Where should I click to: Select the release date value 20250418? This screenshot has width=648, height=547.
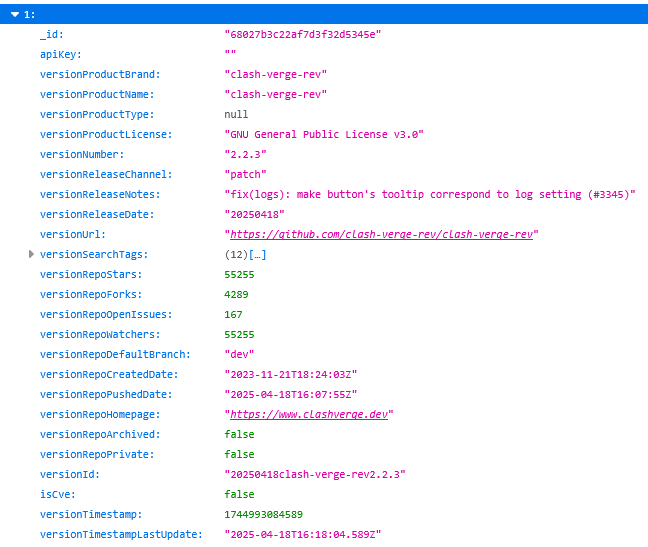click(x=255, y=214)
